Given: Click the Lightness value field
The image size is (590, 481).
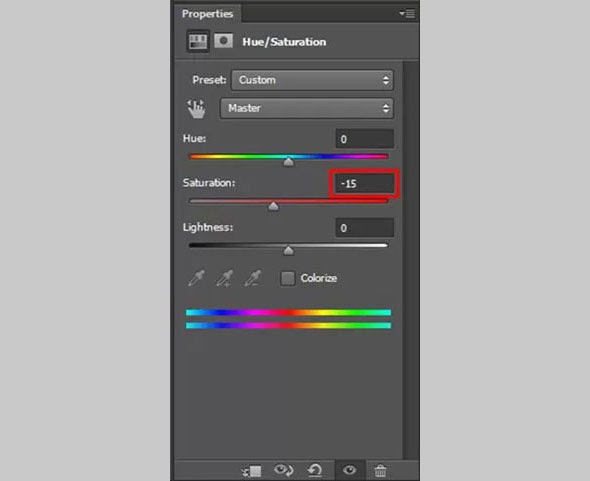Looking at the screenshot, I should click(364, 228).
